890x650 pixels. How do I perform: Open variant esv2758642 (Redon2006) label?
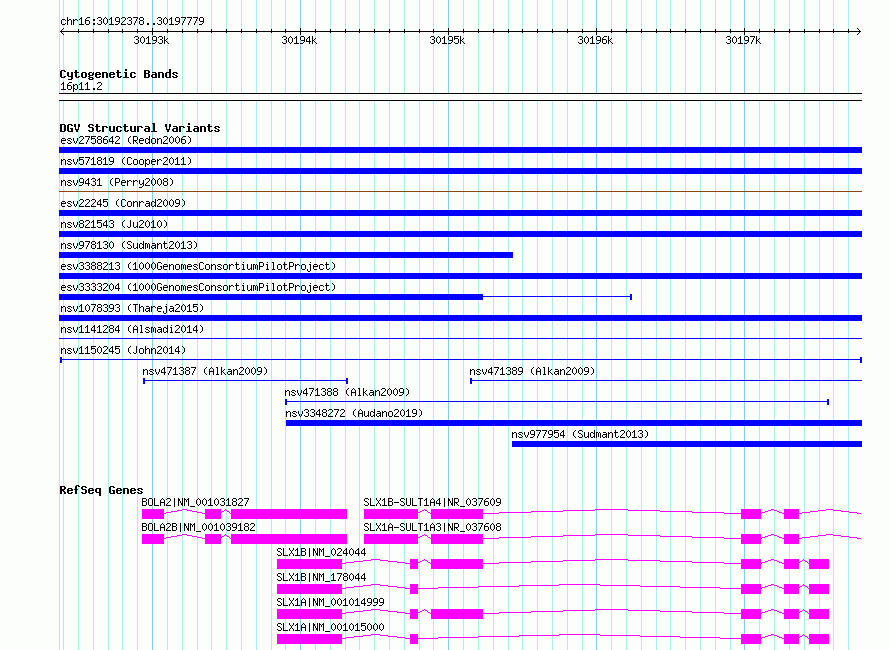[x=126, y=140]
